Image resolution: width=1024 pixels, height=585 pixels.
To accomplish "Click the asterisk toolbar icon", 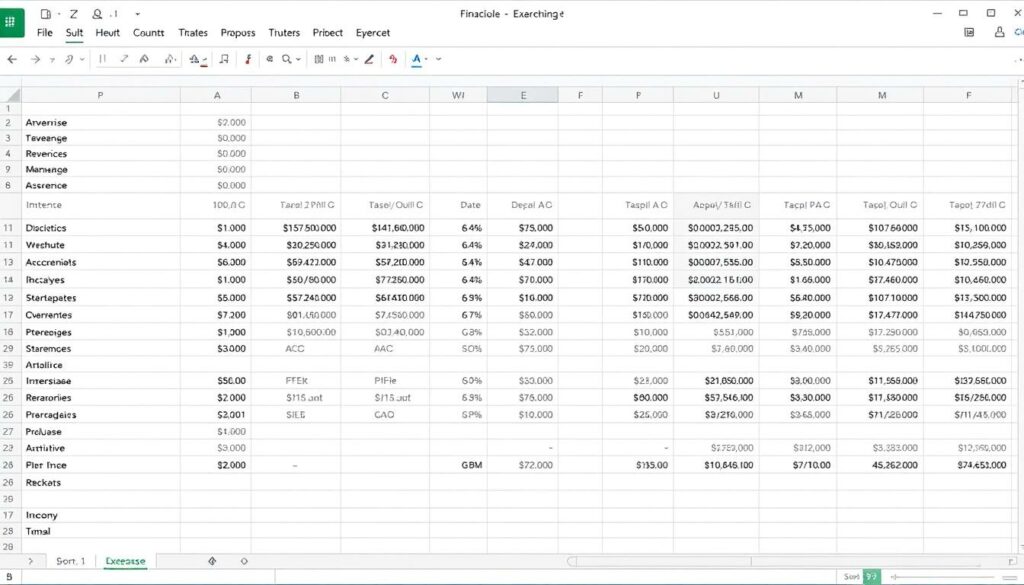I will pyautogui.click(x=347, y=59).
